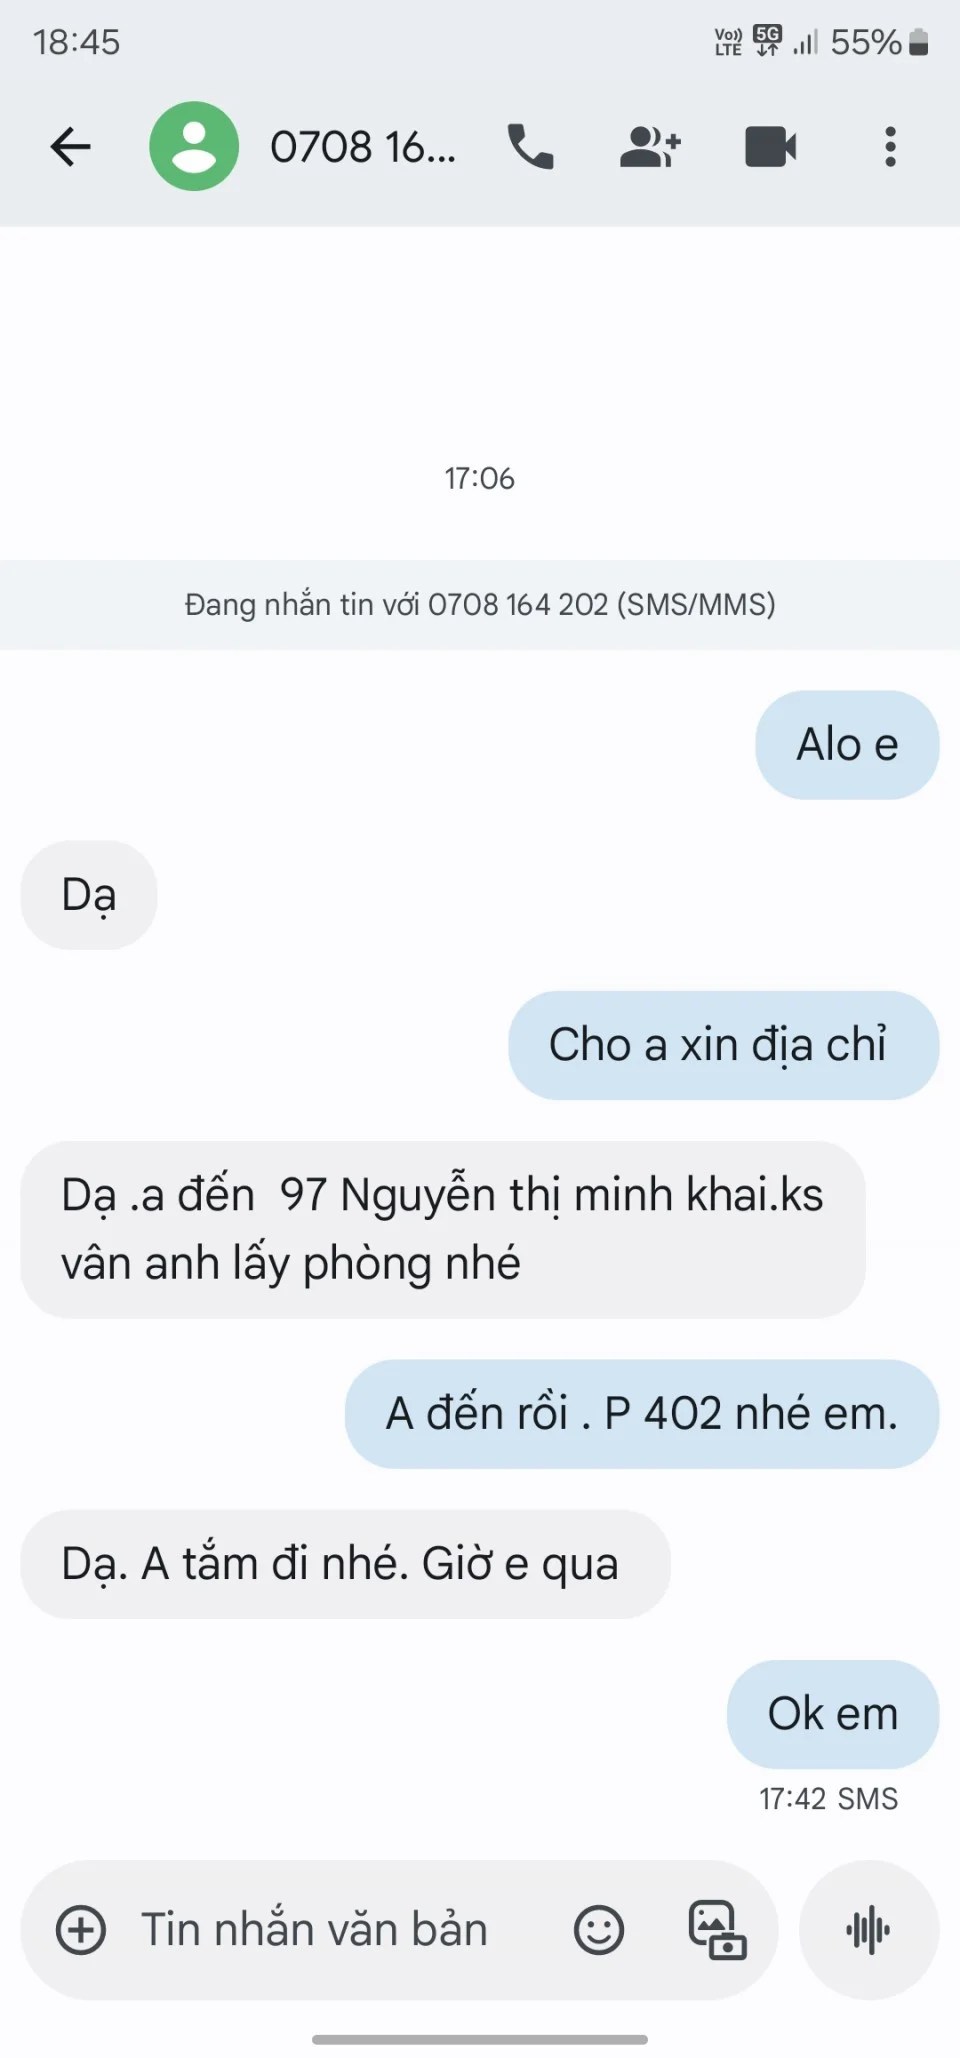Select the 'Dạ' received message bubble
This screenshot has height=2058, width=960.
pos(89,895)
